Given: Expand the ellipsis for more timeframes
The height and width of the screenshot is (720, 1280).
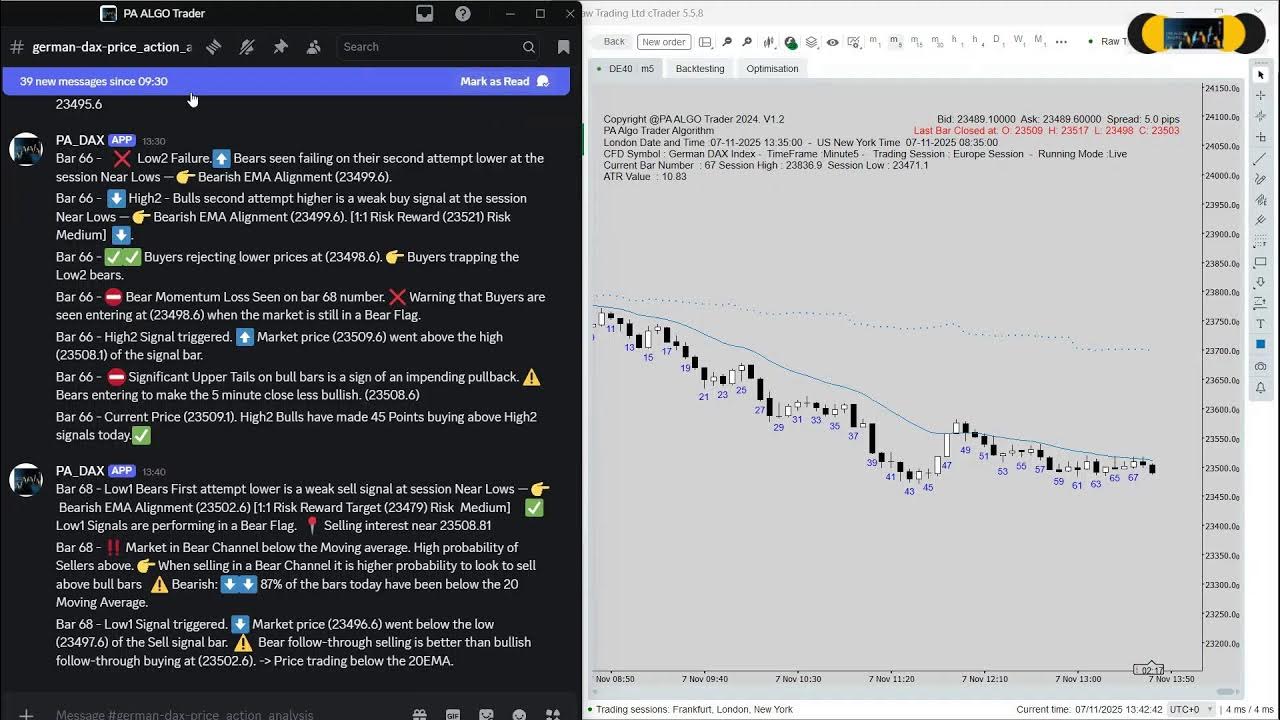Looking at the screenshot, I should tap(1059, 43).
